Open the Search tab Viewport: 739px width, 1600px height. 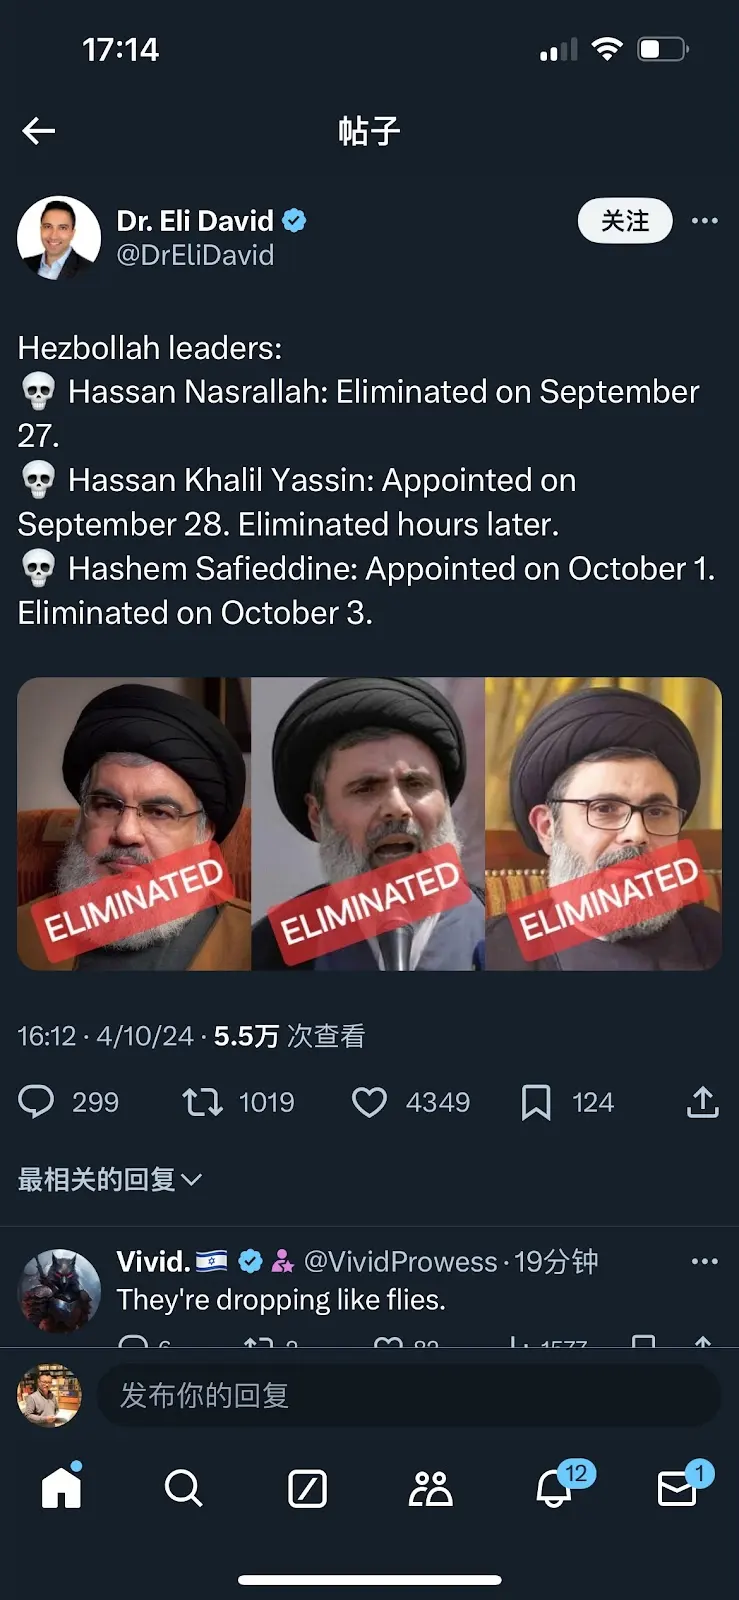pos(183,1488)
